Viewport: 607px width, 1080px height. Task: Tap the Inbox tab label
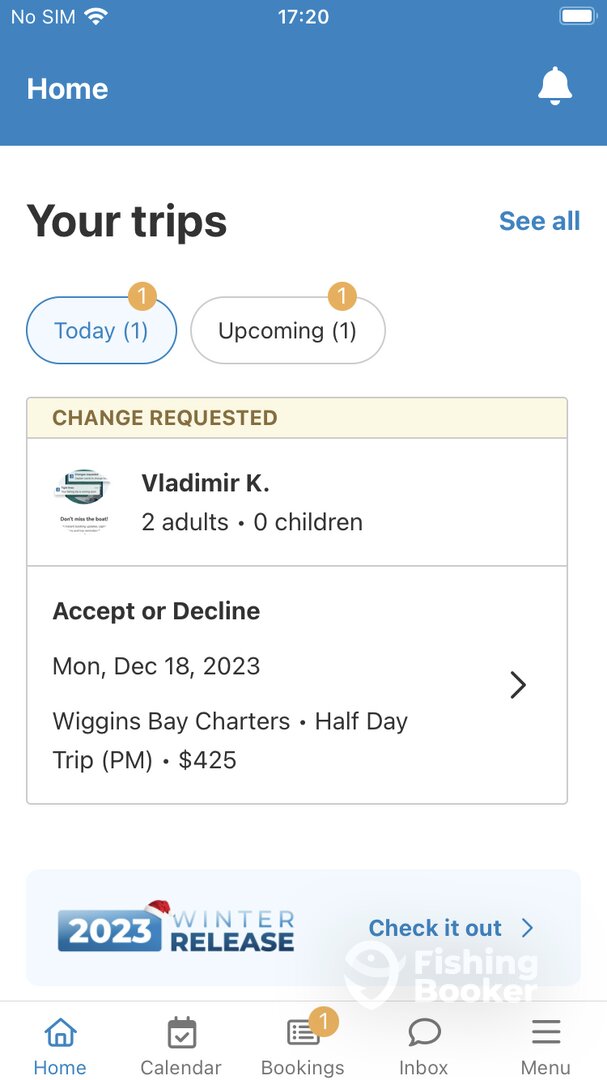pyautogui.click(x=424, y=1067)
